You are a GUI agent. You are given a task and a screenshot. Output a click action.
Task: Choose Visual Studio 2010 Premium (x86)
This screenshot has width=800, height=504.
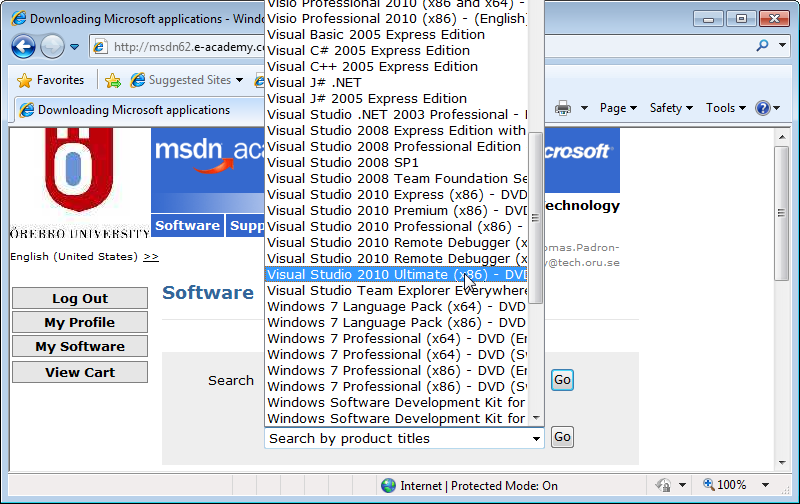396,210
